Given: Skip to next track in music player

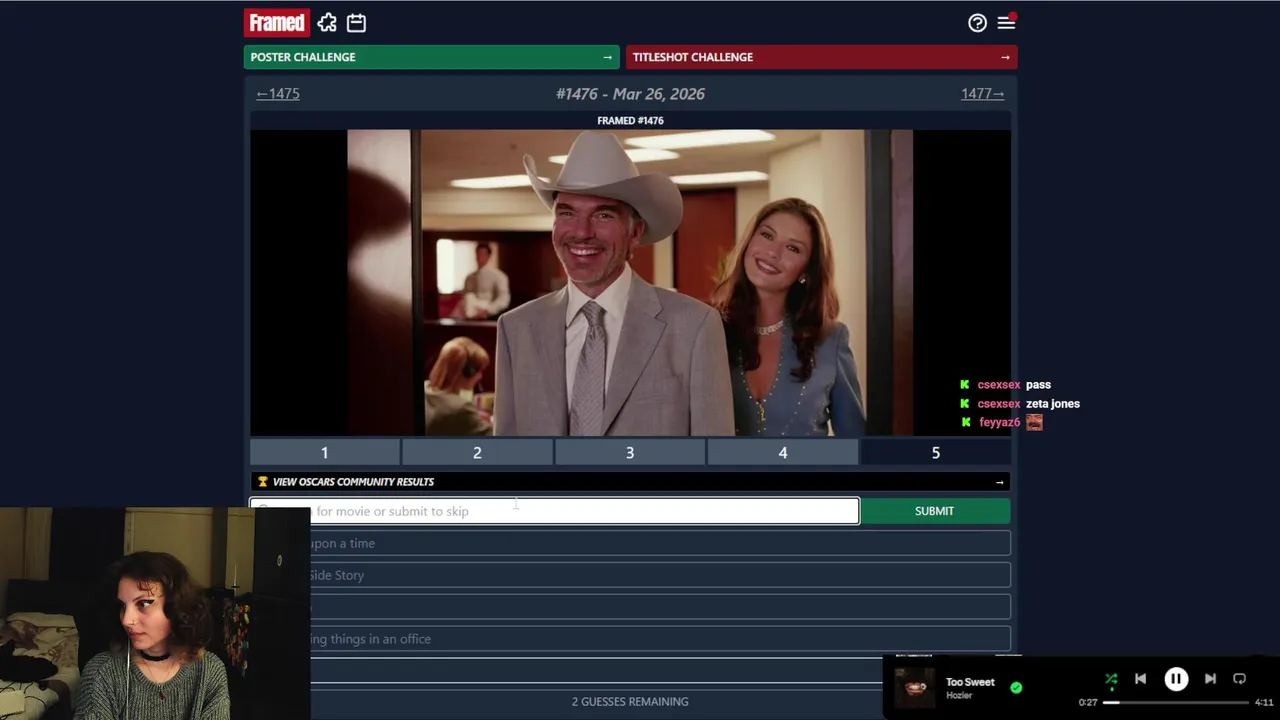Looking at the screenshot, I should point(1210,679).
